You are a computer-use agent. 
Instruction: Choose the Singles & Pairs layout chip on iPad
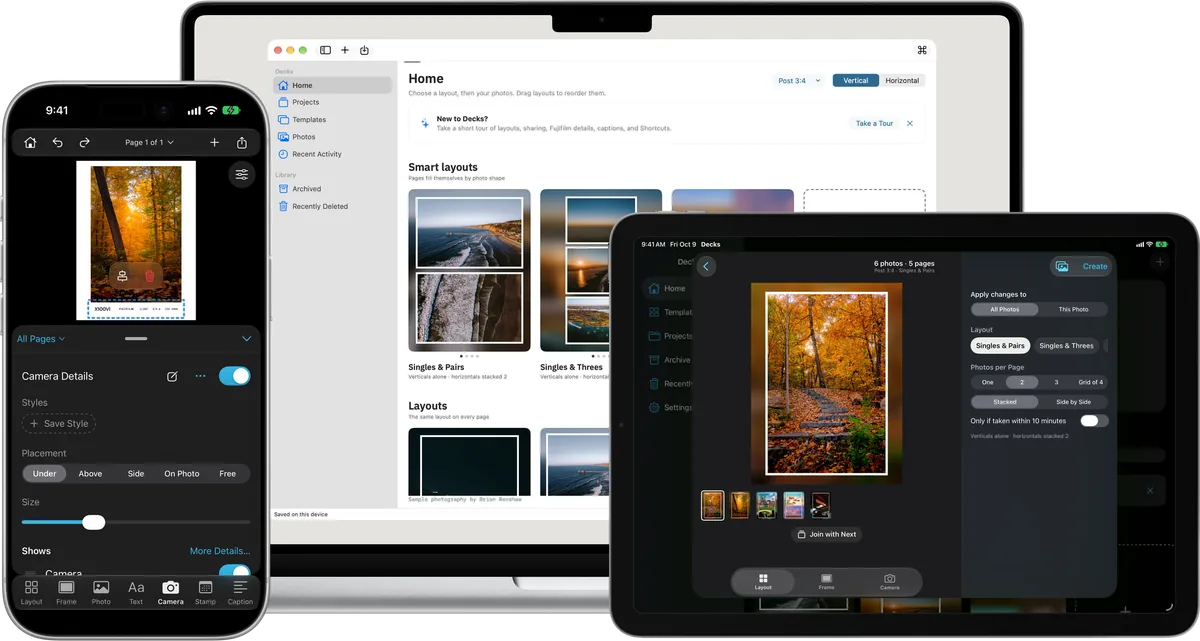coord(1000,345)
